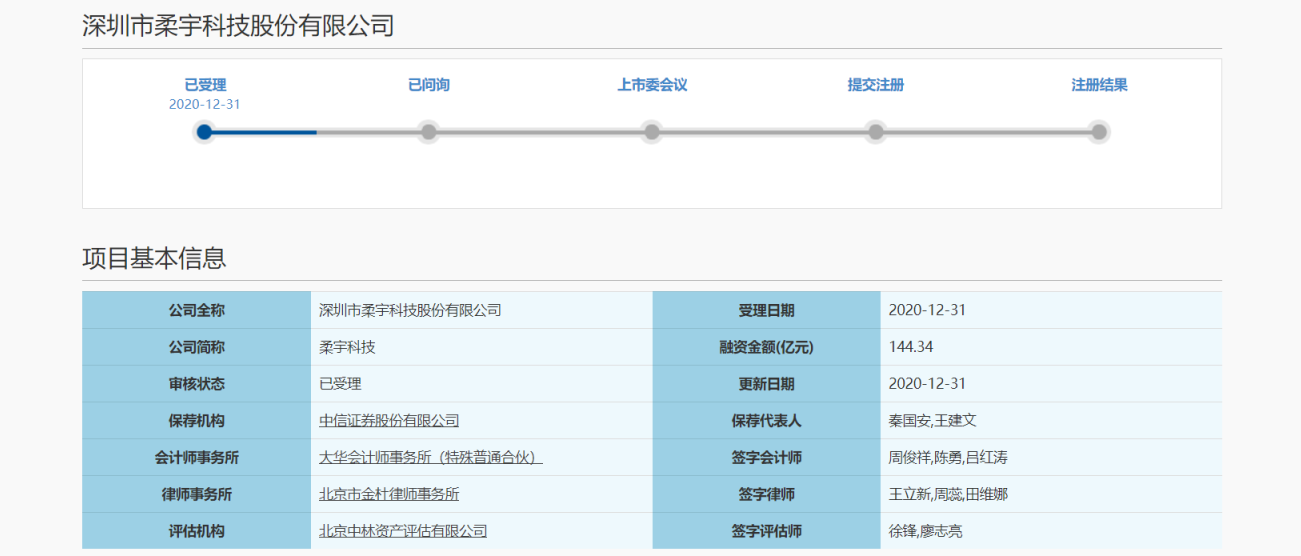1301x556 pixels.
Task: Click the 2020-12-31 date under 已受理
Action: pos(205,104)
